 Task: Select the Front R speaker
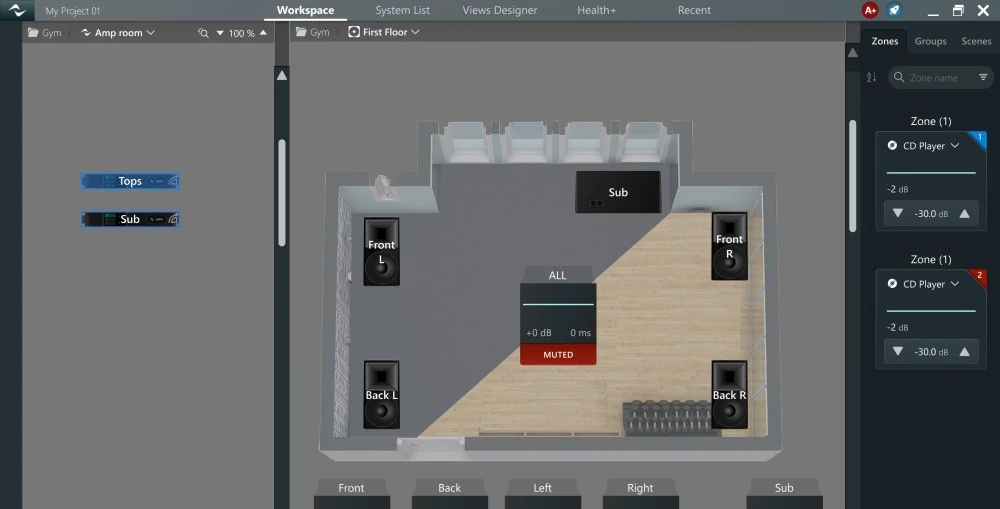pyautogui.click(x=729, y=246)
